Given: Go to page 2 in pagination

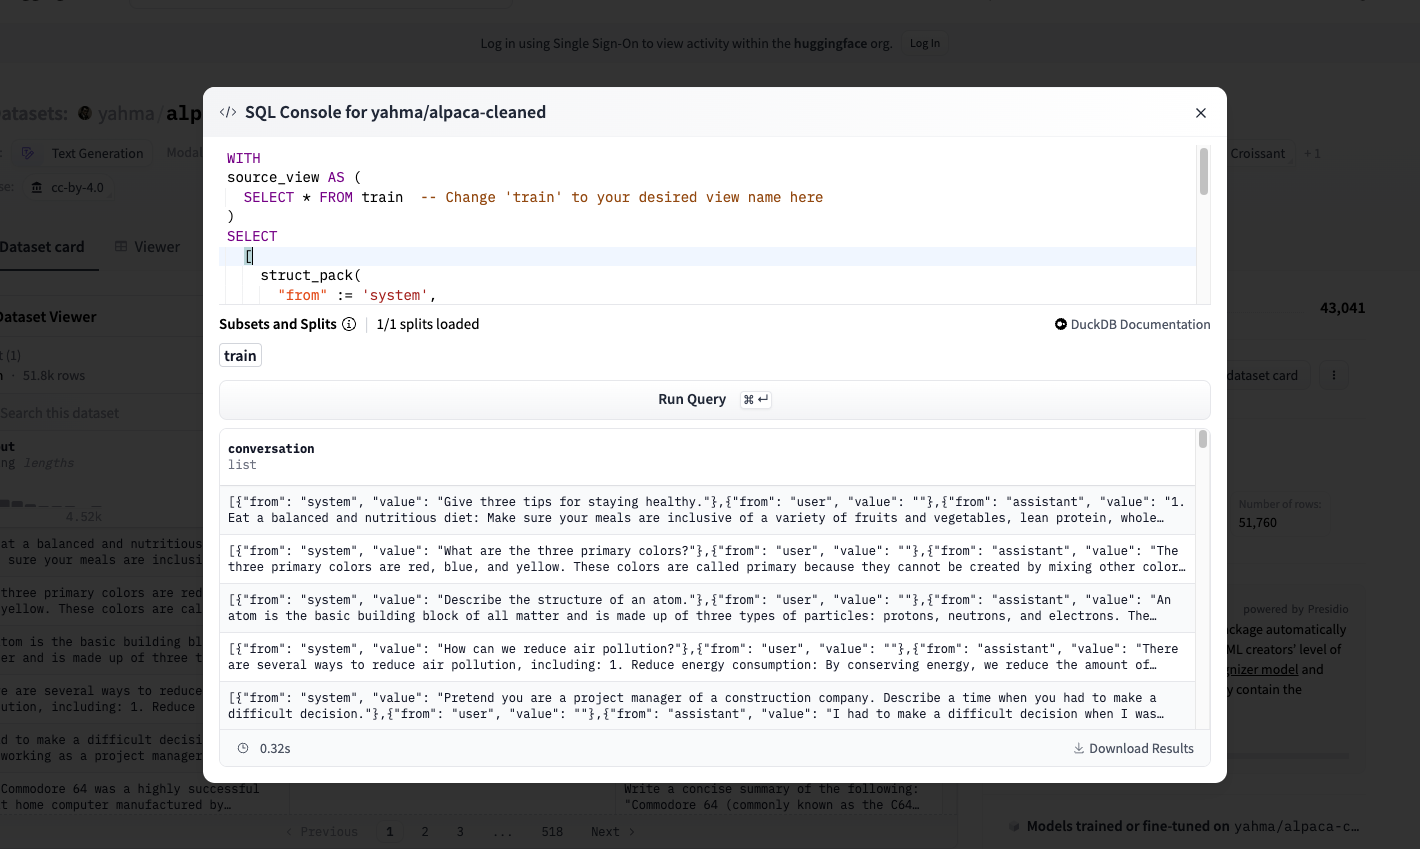Looking at the screenshot, I should pyautogui.click(x=425, y=831).
